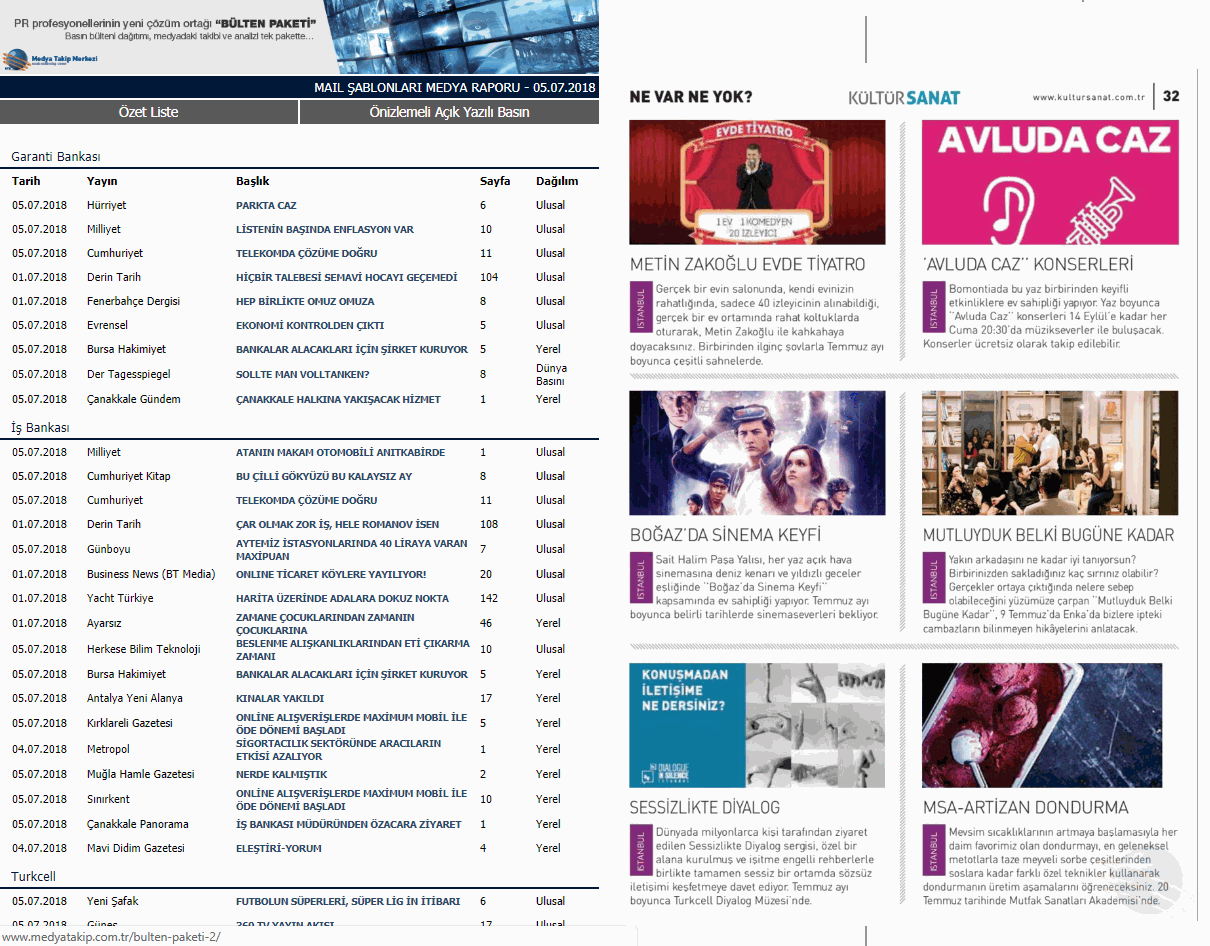Open İŞ BANKASI MÜDÜRÜNDEN ÖZACARA ZİYARET
The width and height of the screenshot is (1210, 946).
click(349, 824)
